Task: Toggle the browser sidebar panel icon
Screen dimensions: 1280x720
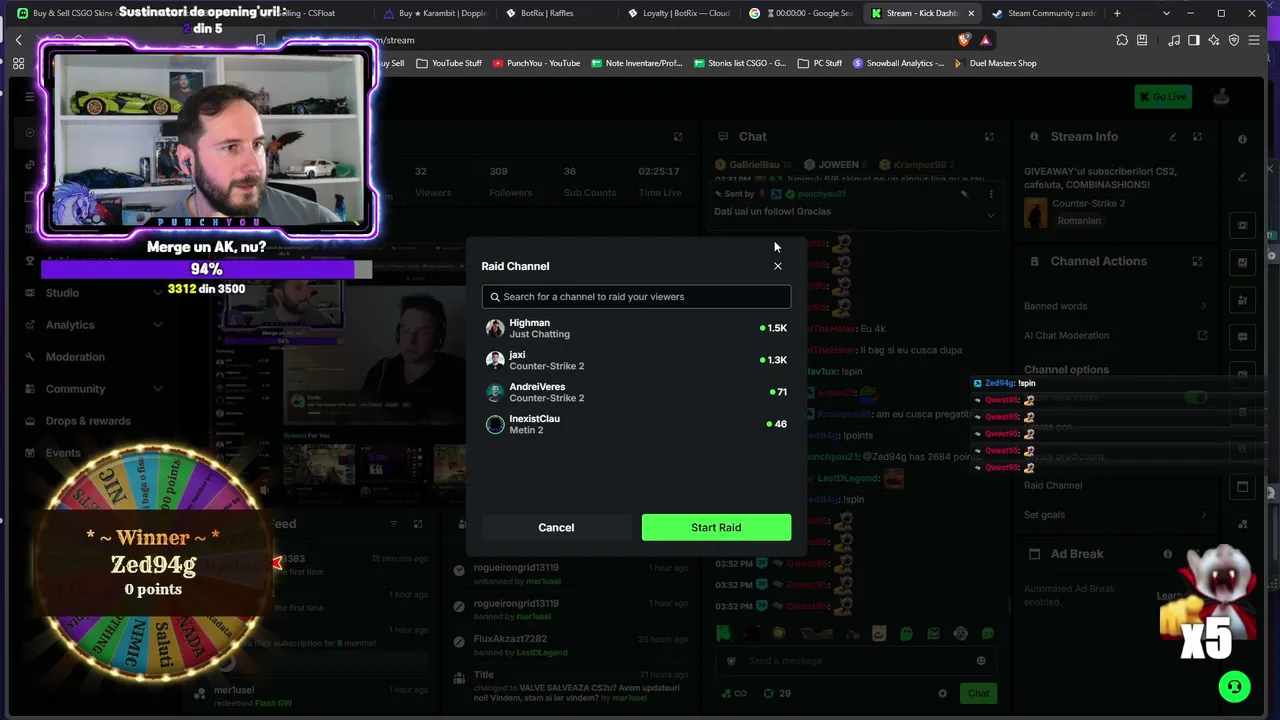Action: click(1193, 40)
